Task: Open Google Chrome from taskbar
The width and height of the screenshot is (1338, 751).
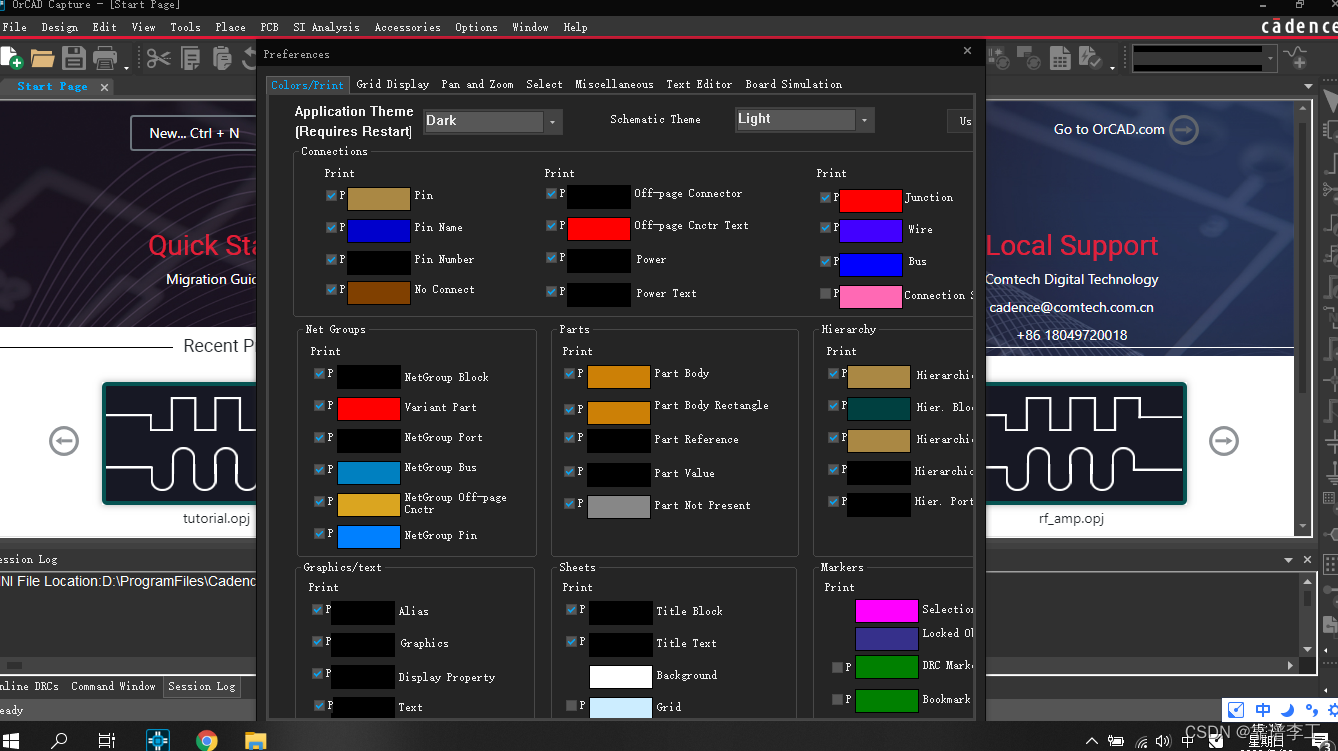Action: coord(207,740)
